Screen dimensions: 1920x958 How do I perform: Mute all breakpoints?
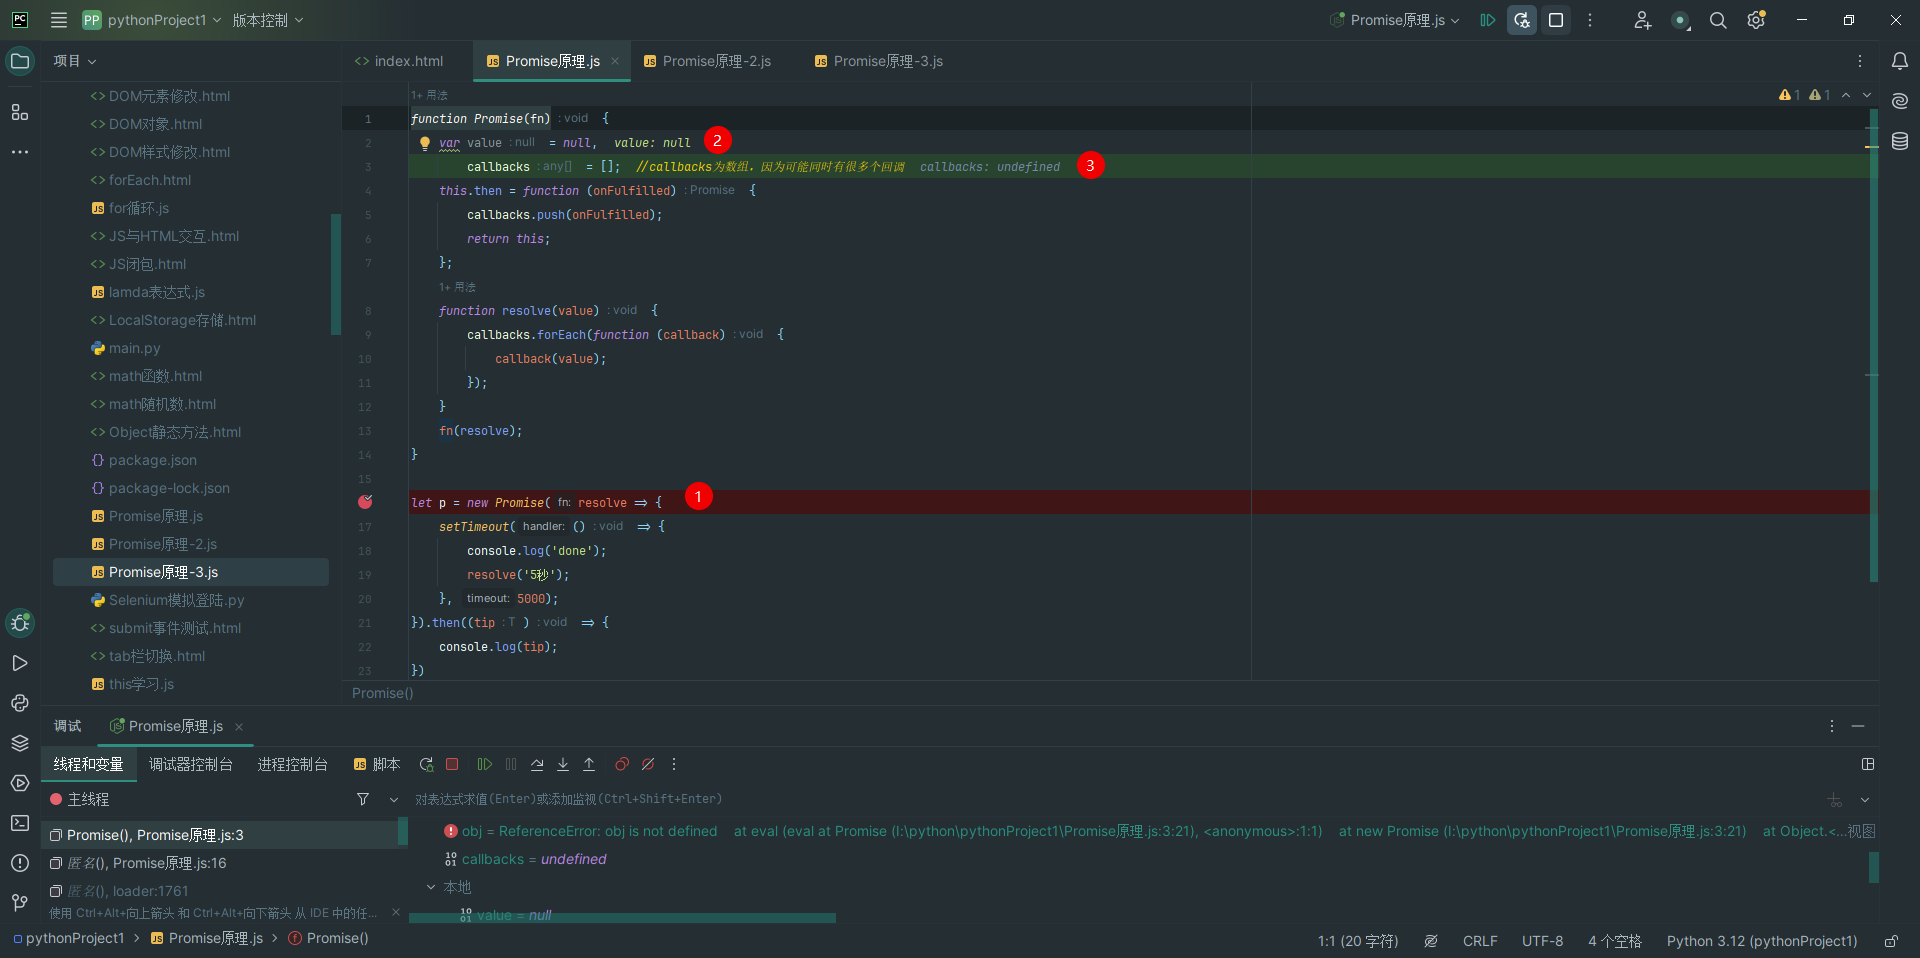648,764
